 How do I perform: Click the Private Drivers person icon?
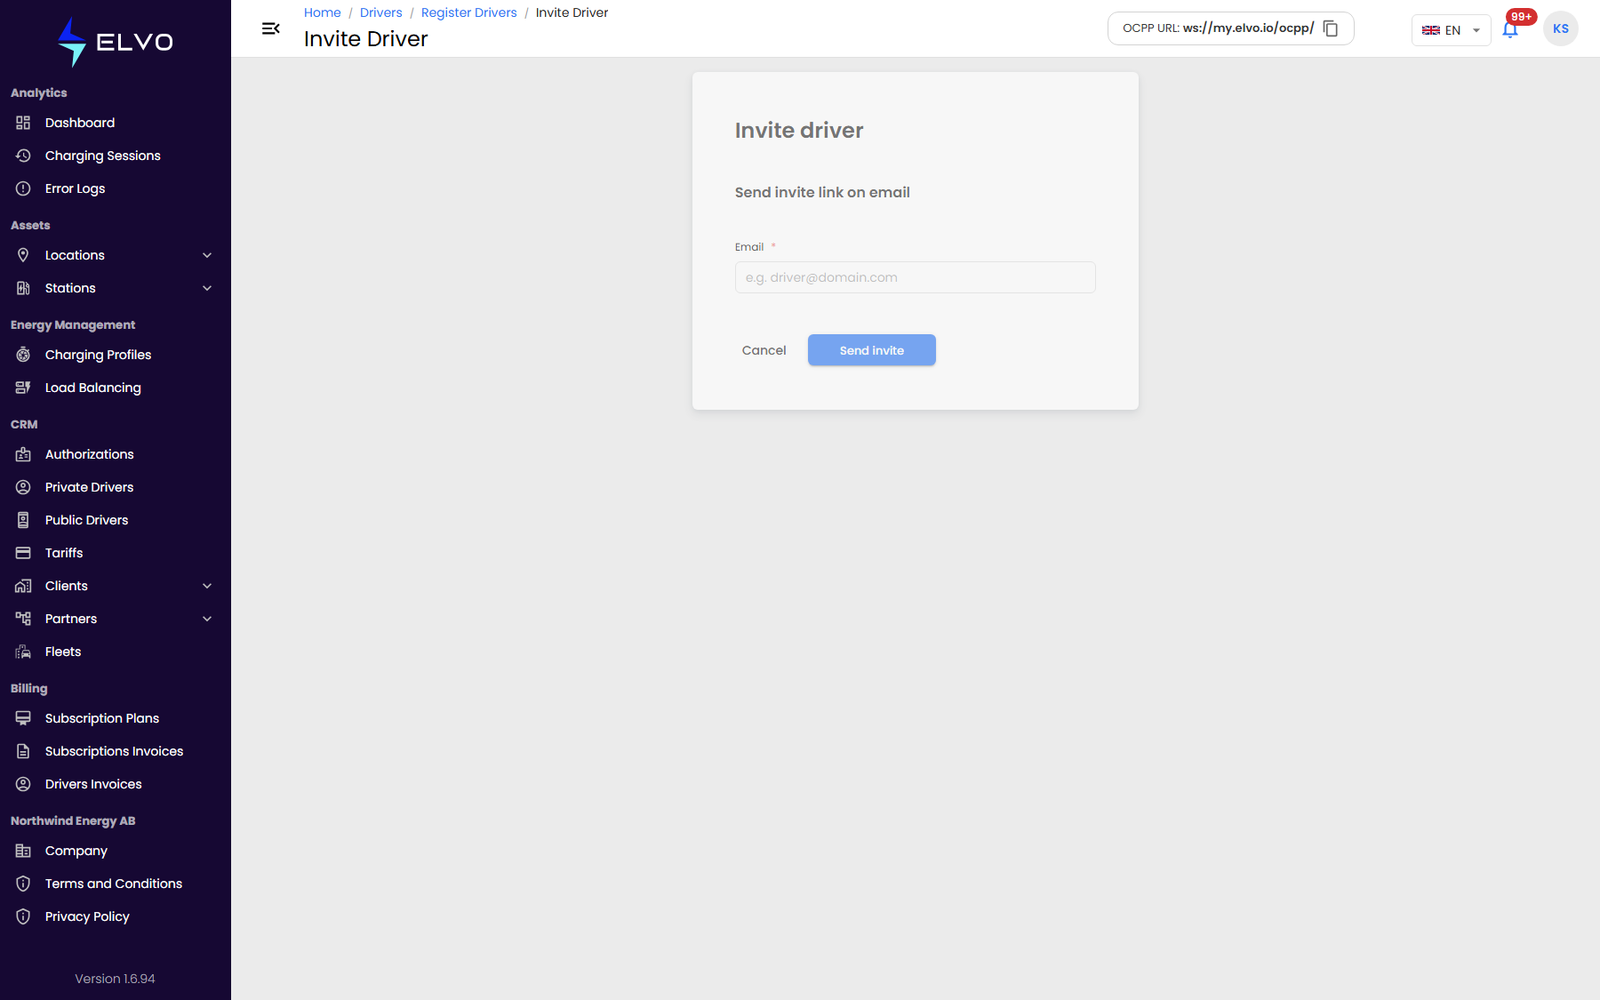tap(23, 487)
